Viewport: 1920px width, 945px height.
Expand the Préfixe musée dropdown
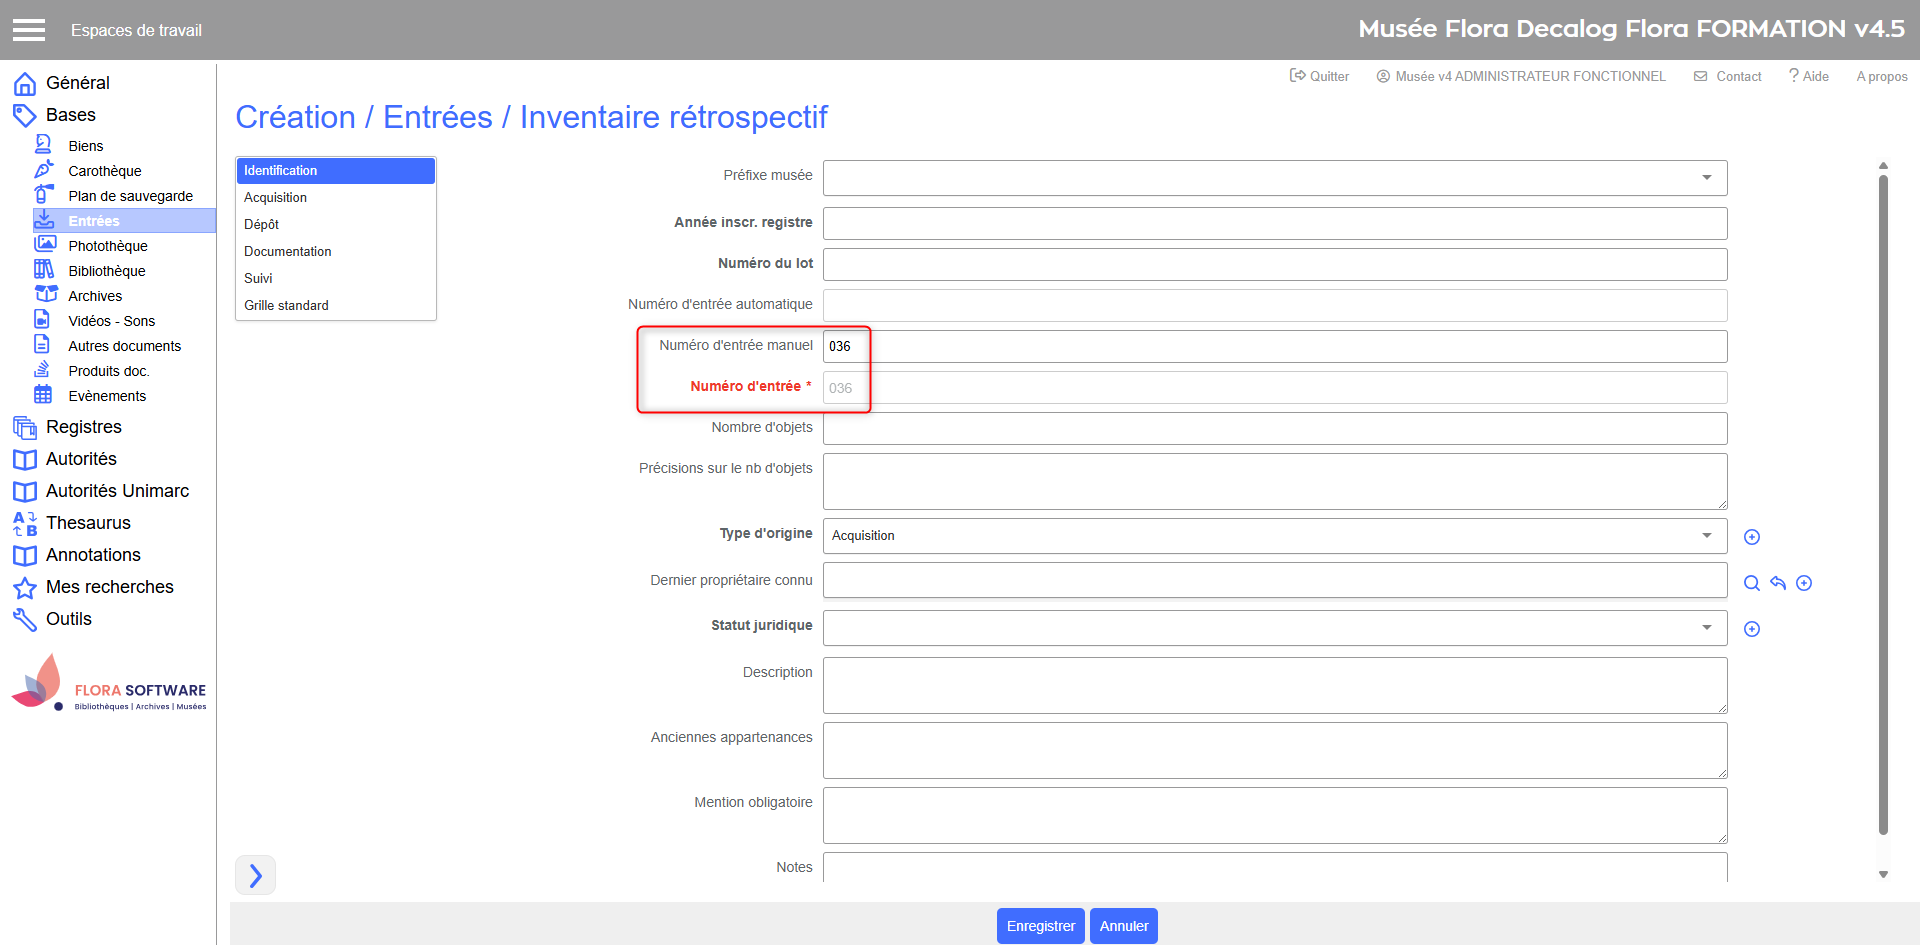[x=1706, y=178]
